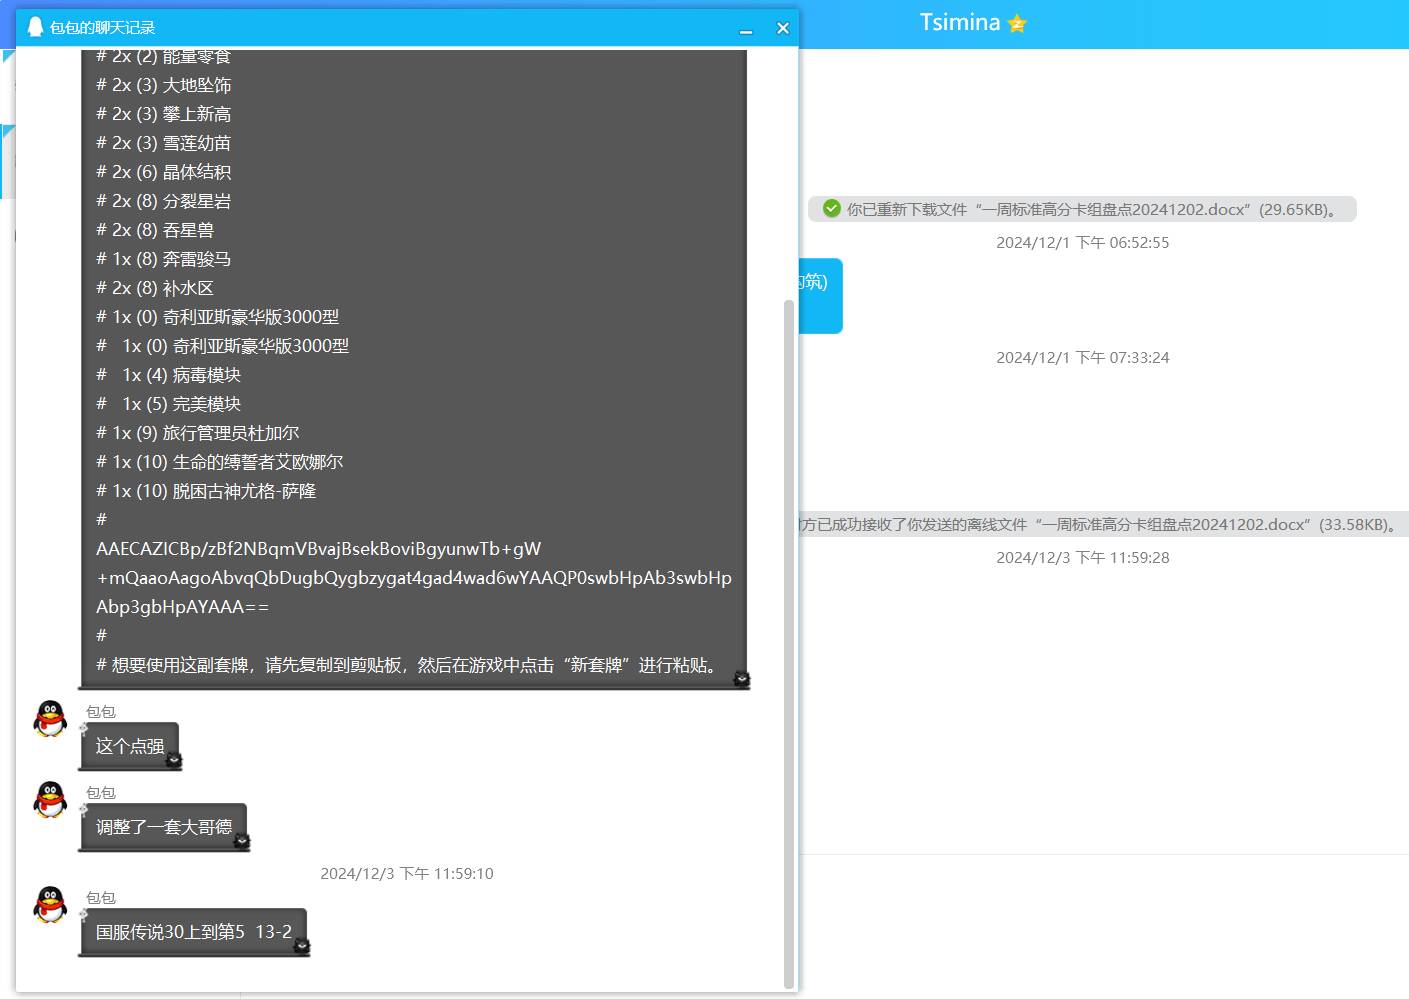Click the offline file received notice
The width and height of the screenshot is (1409, 999).
[1100, 524]
